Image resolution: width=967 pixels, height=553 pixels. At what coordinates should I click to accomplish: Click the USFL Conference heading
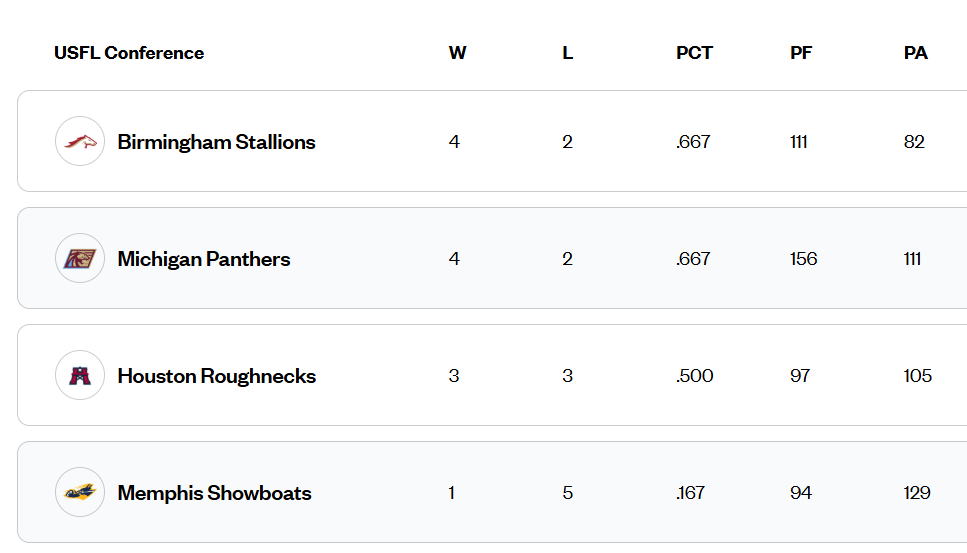click(x=129, y=53)
